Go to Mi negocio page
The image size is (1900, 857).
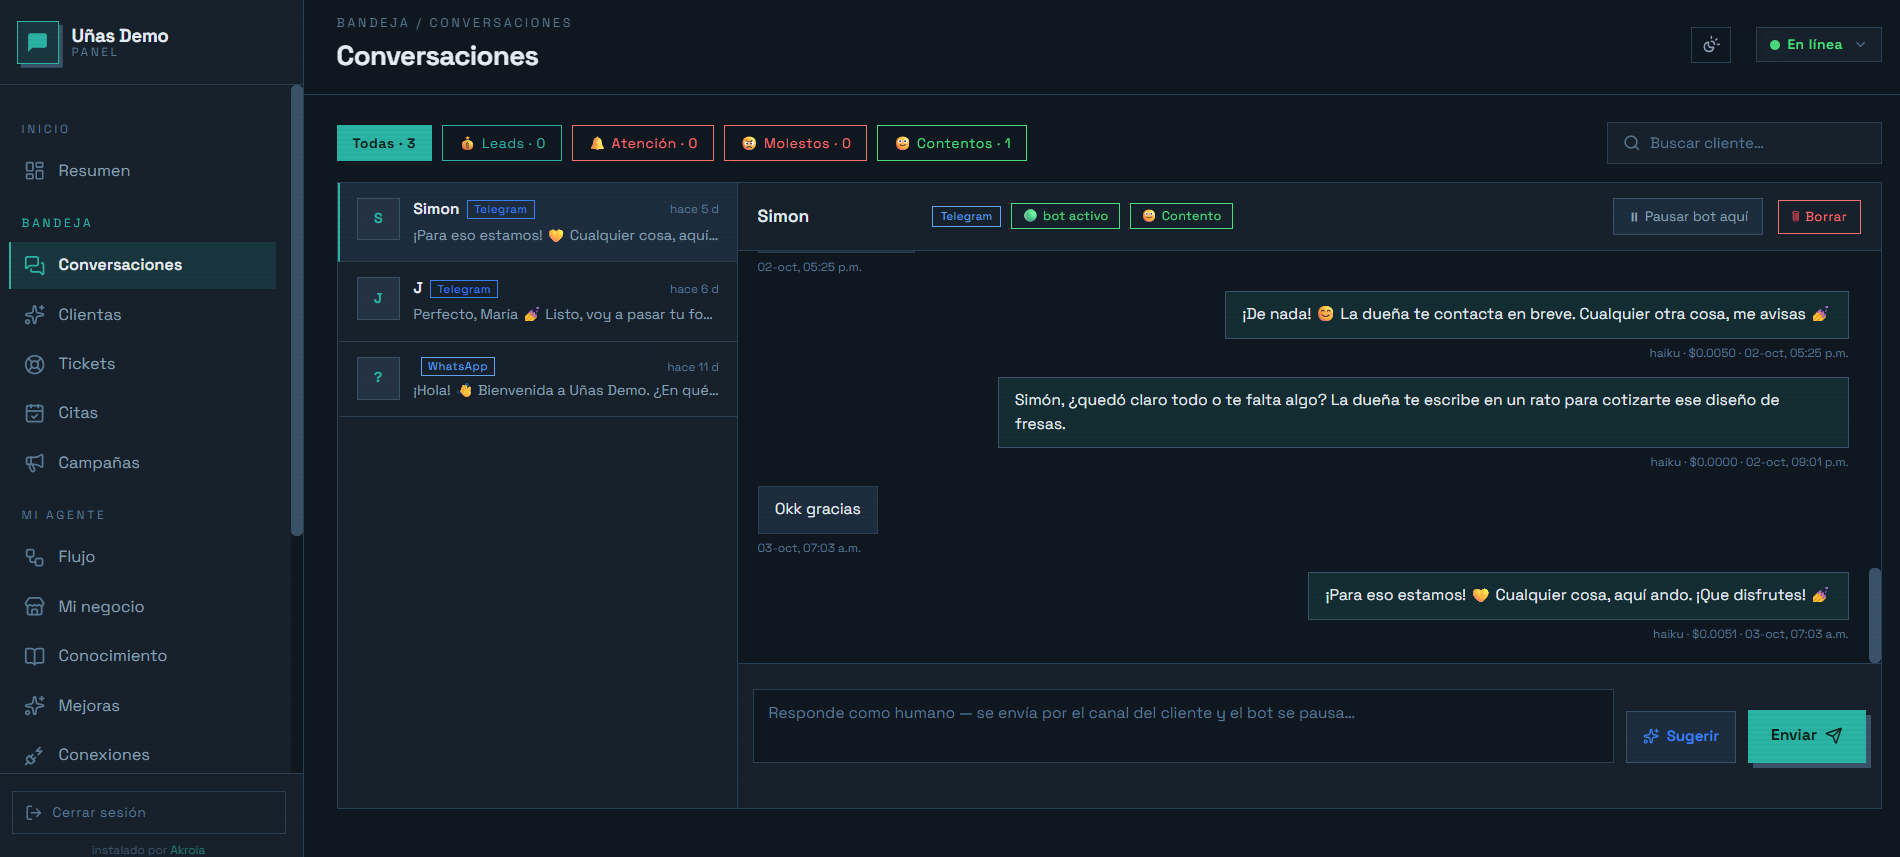[143, 607]
